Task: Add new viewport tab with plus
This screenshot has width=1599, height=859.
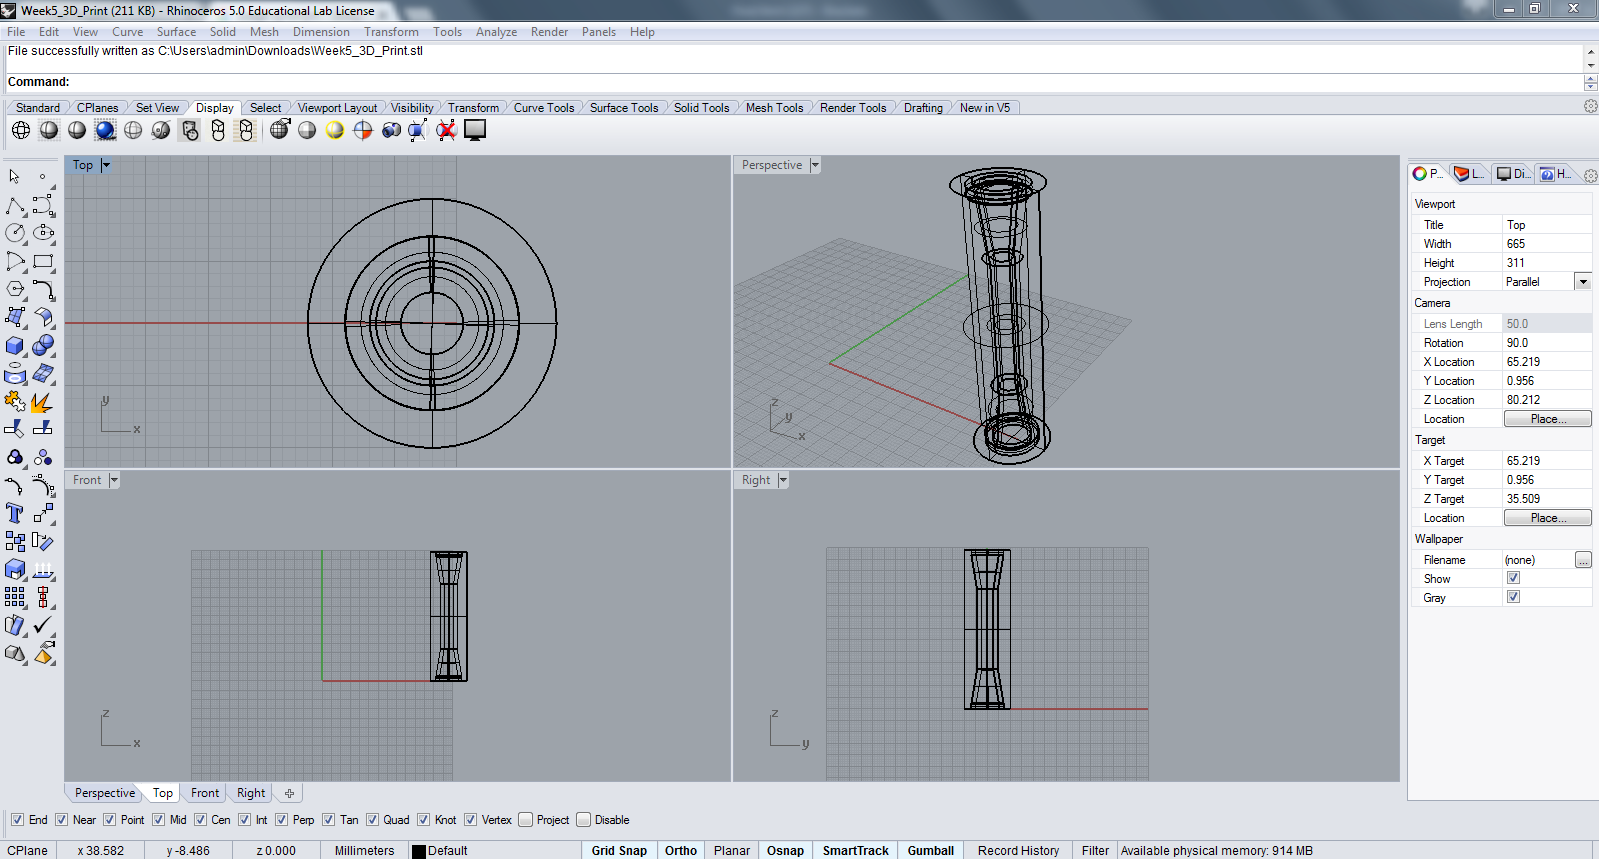Action: click(289, 793)
